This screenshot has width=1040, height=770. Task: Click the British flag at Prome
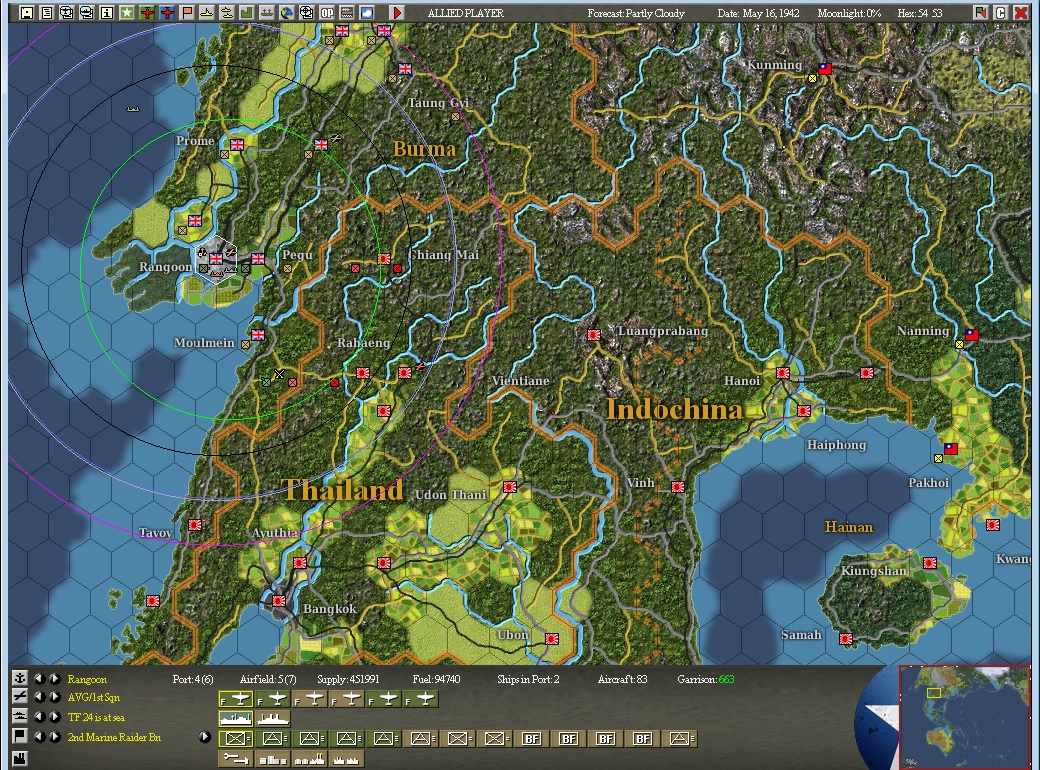coord(237,145)
